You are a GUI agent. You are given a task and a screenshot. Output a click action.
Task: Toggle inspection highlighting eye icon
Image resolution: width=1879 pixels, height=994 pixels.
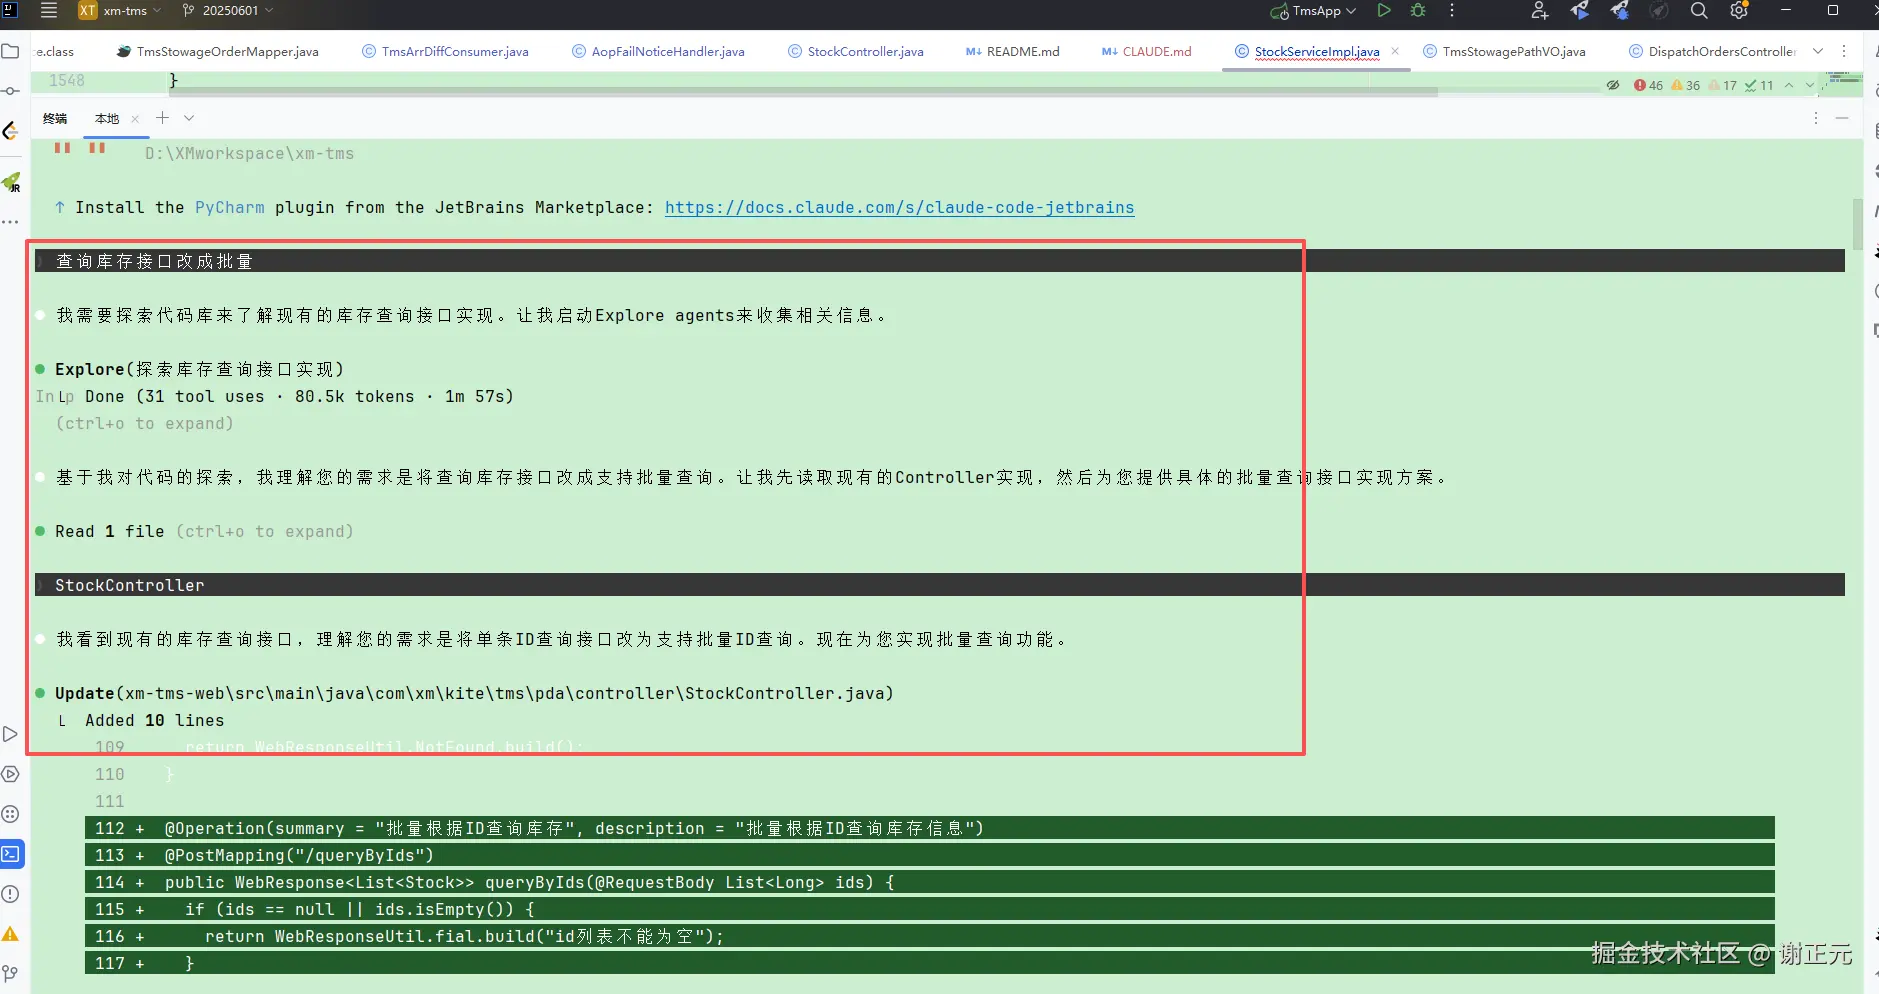pos(1613,86)
